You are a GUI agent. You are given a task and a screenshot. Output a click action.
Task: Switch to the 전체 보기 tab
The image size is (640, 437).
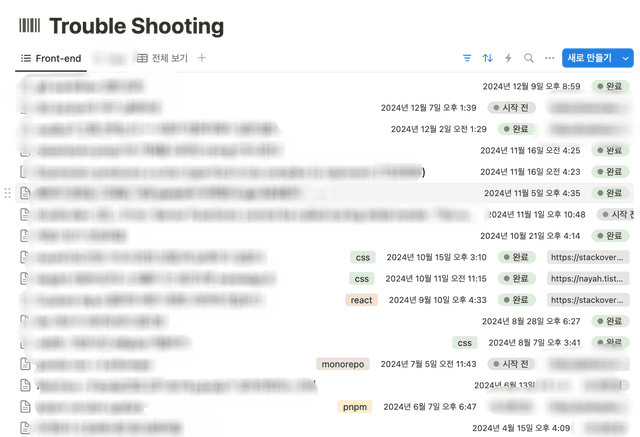[162, 59]
